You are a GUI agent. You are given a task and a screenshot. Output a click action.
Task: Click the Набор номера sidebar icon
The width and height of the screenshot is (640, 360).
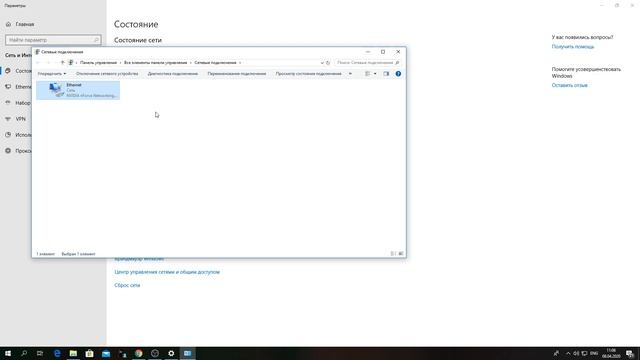[x=8, y=103]
